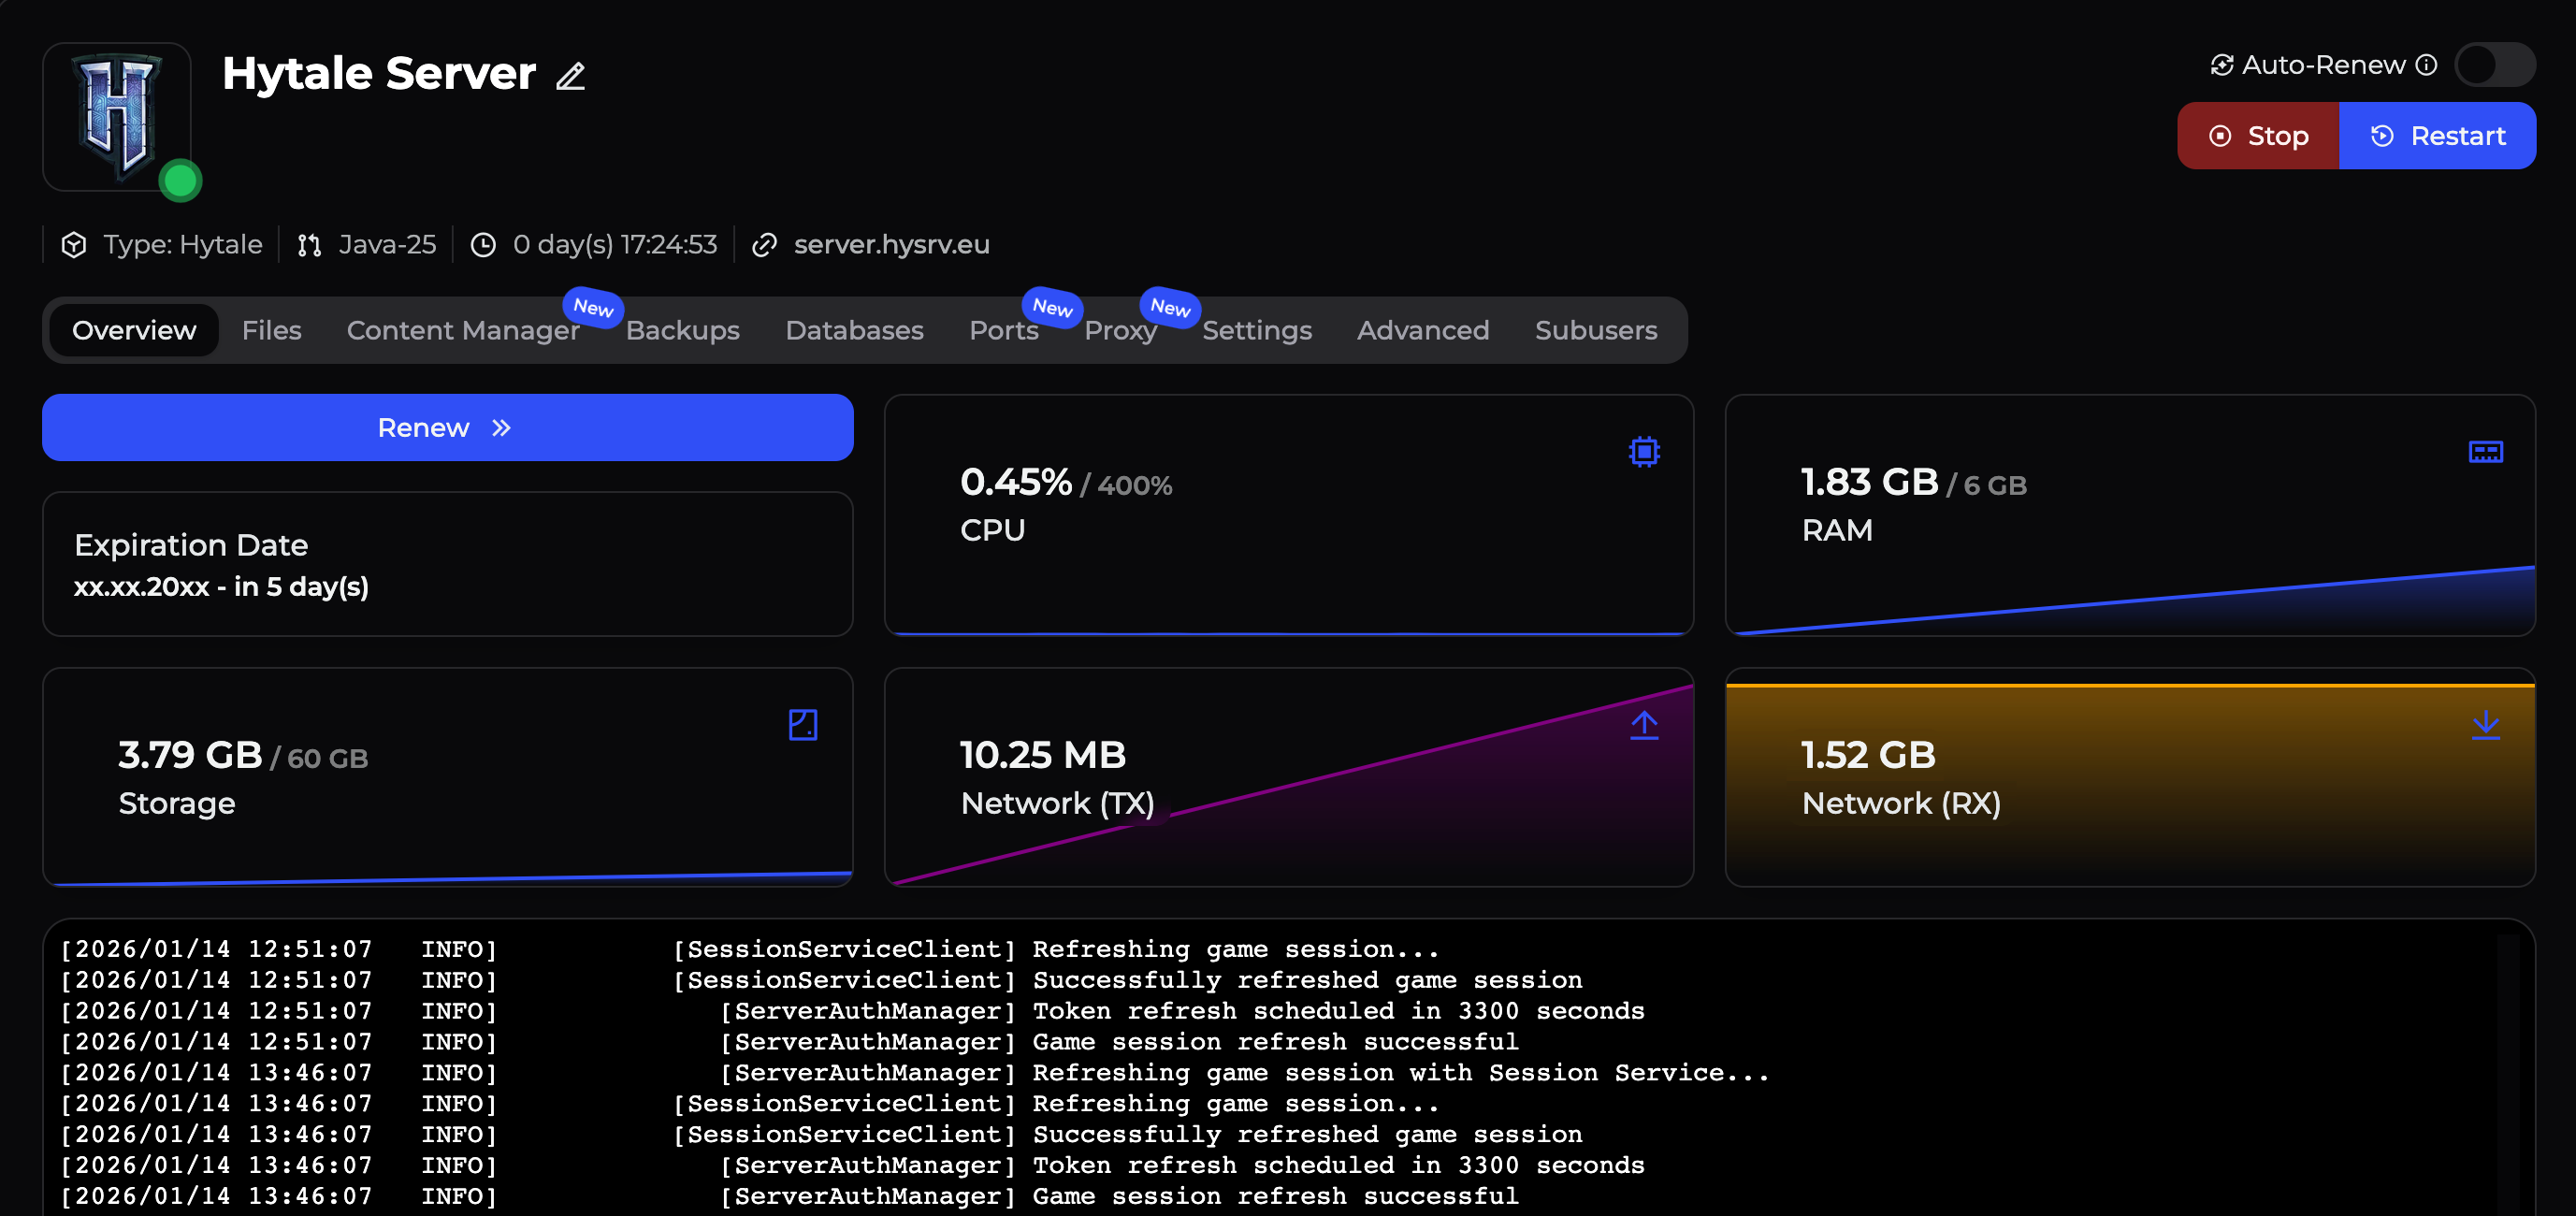2576x1216 pixels.
Task: Click the Hytale server logo thumbnail
Action: point(117,116)
